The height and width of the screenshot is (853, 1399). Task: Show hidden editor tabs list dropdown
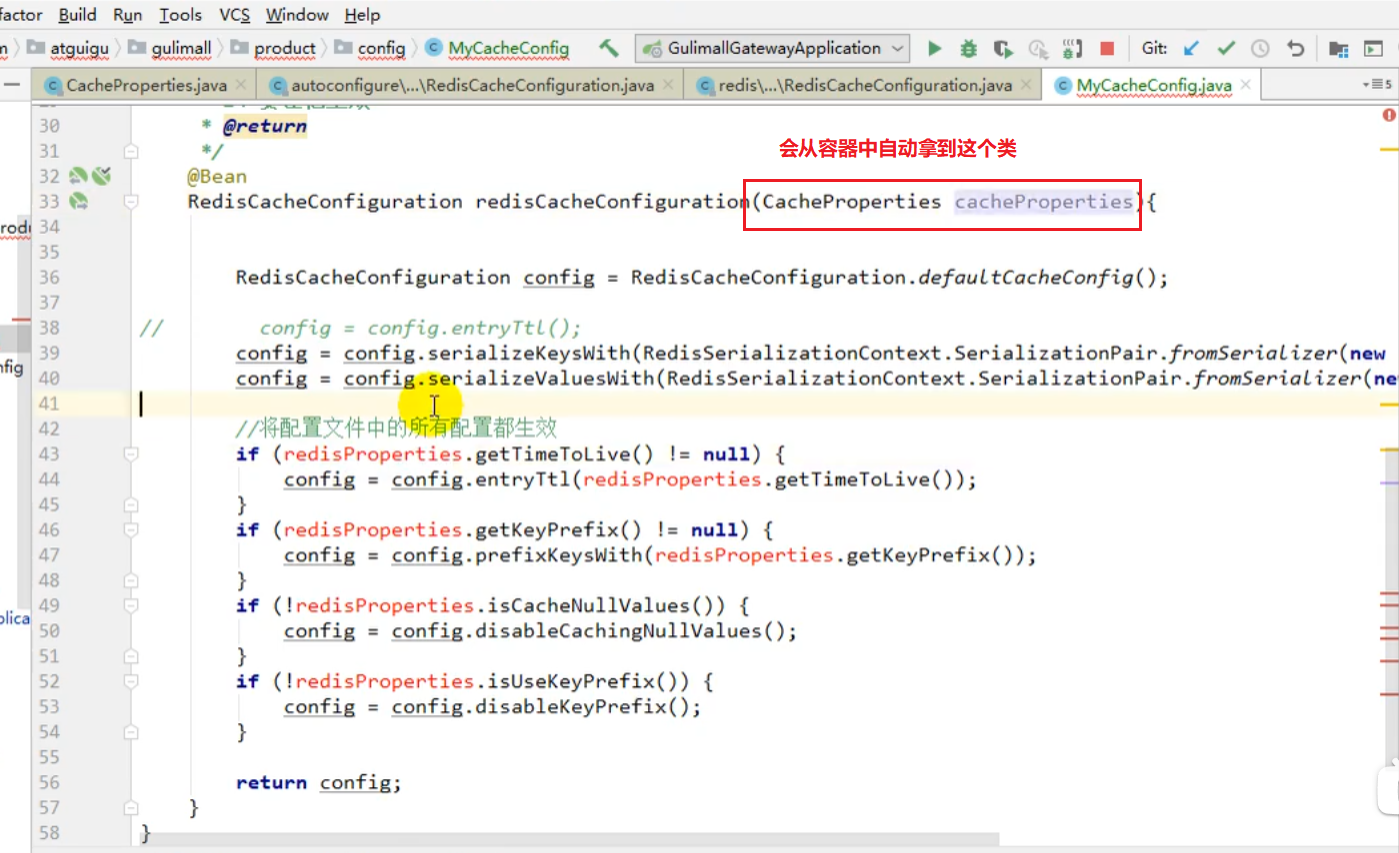1378,85
